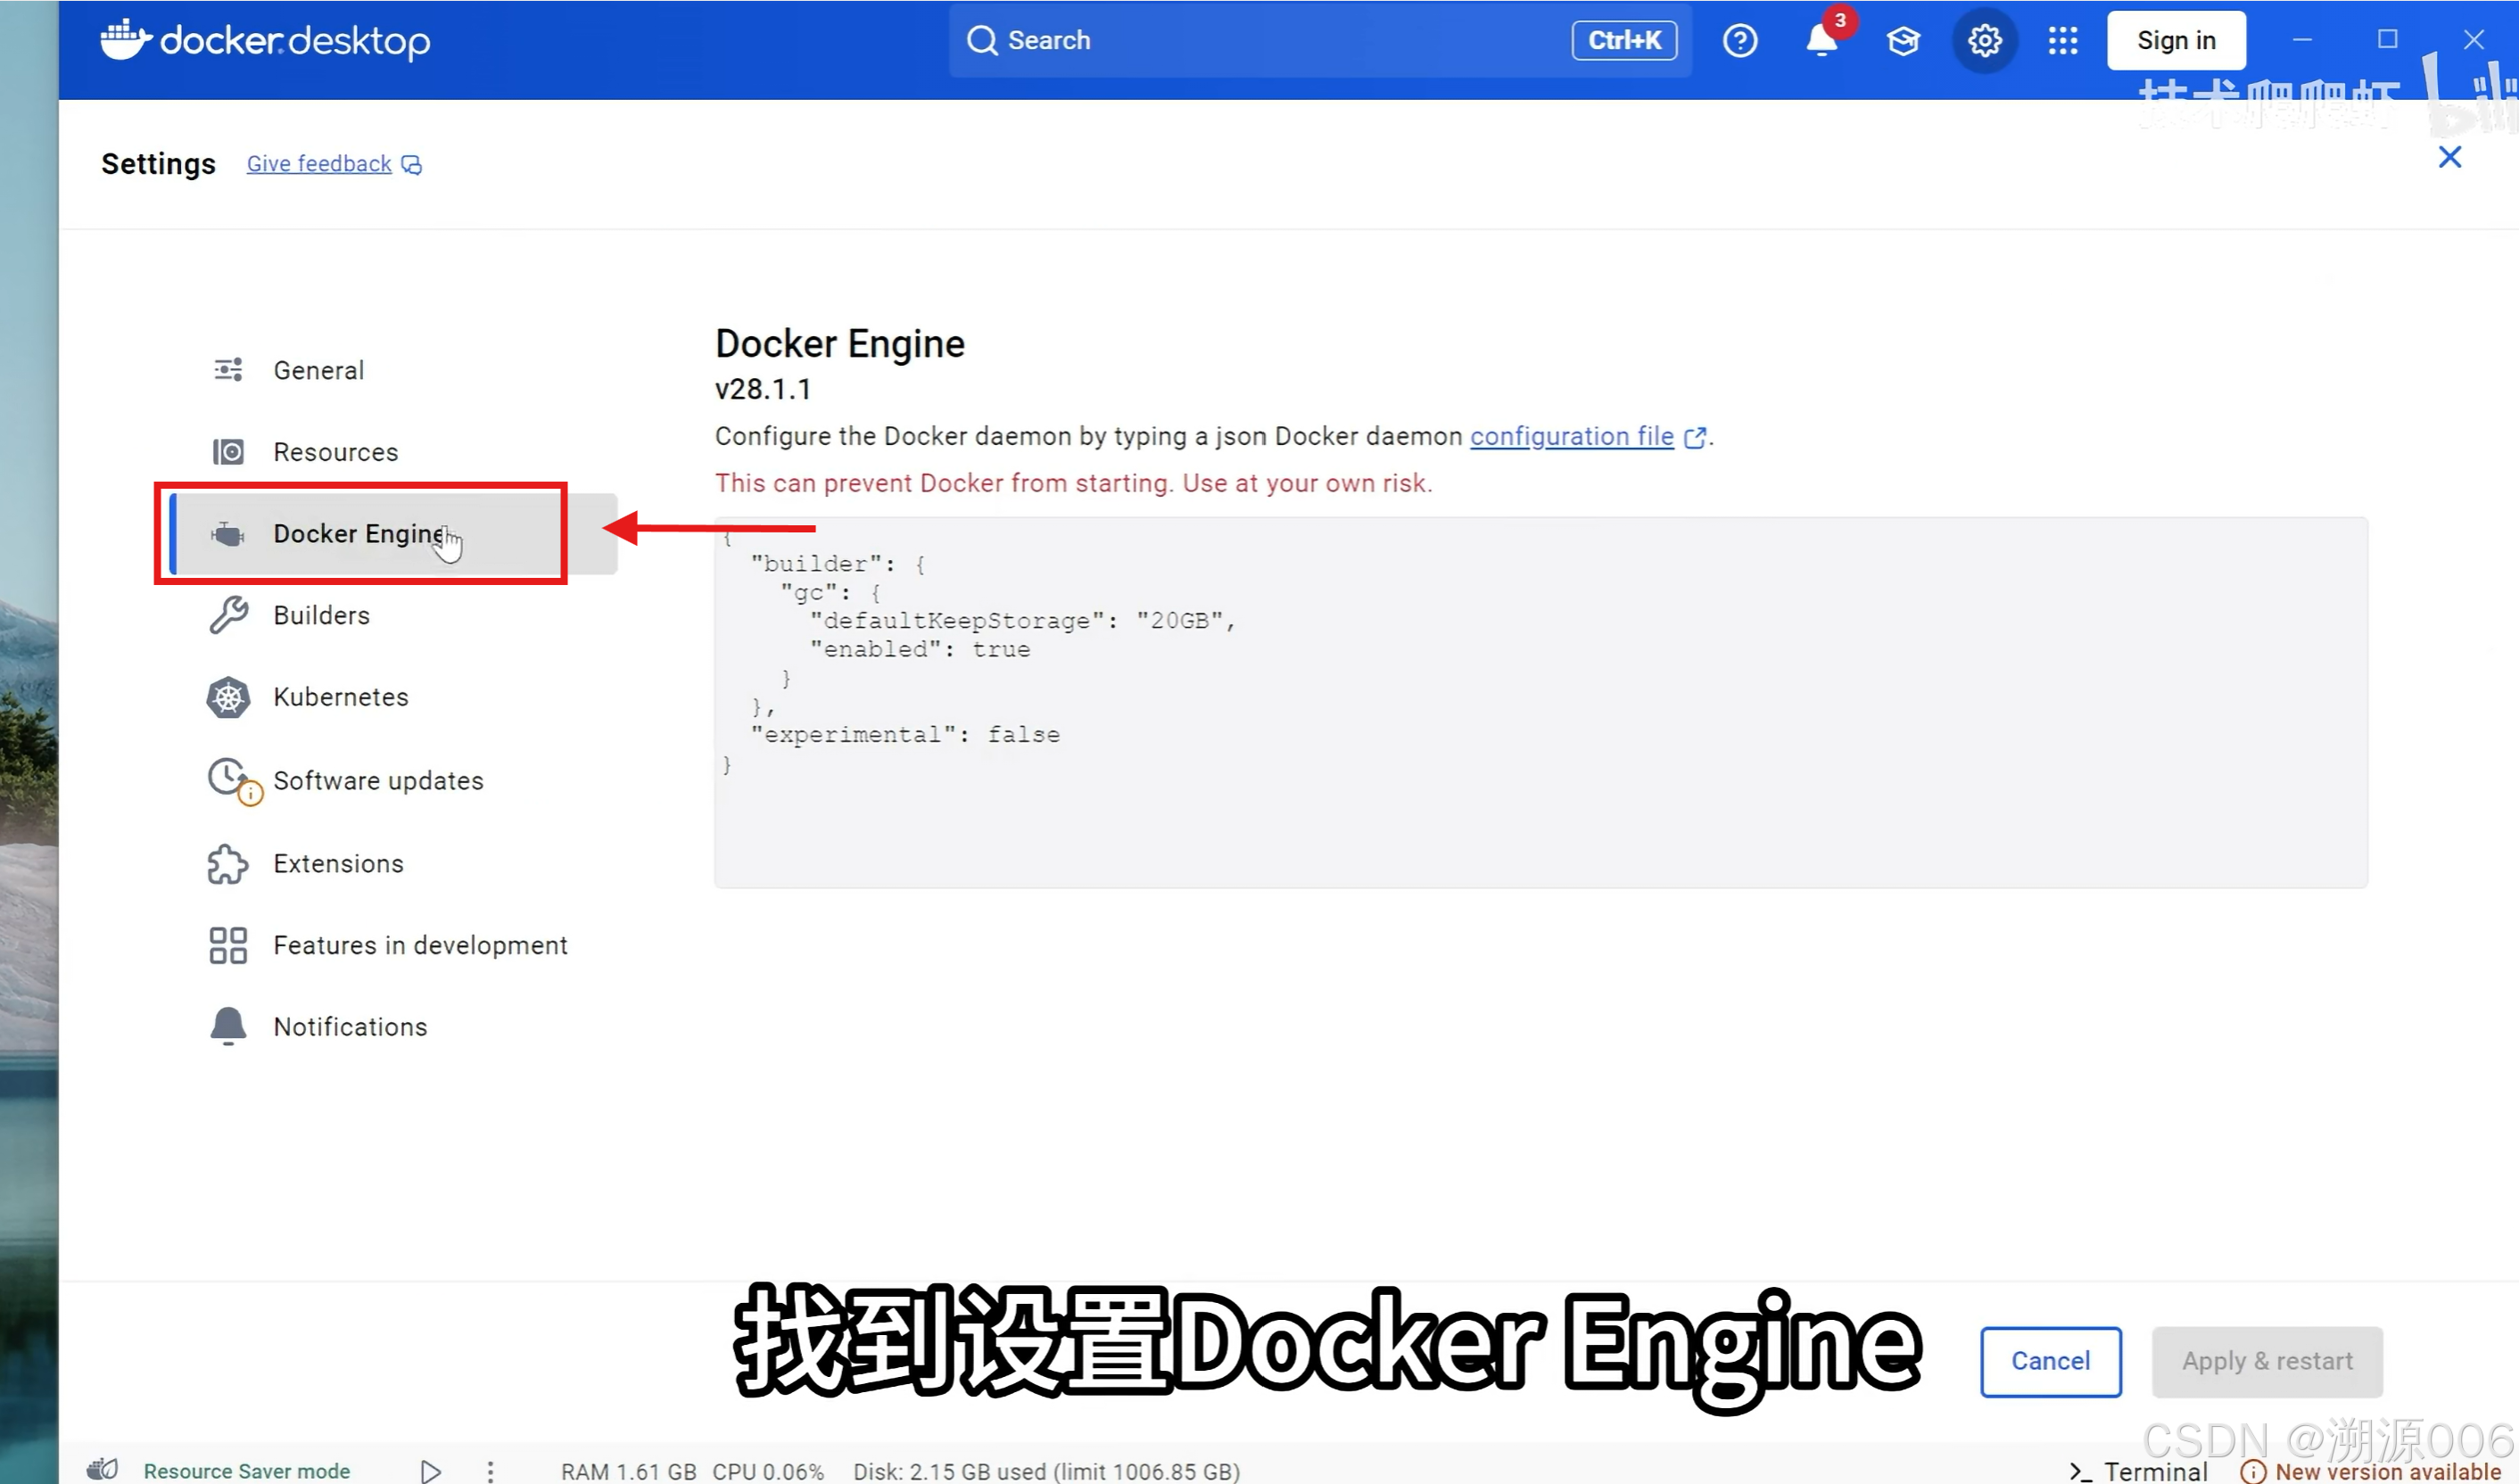Click the feedback chat icon beside link
This screenshot has height=1484, width=2519.
[411, 165]
